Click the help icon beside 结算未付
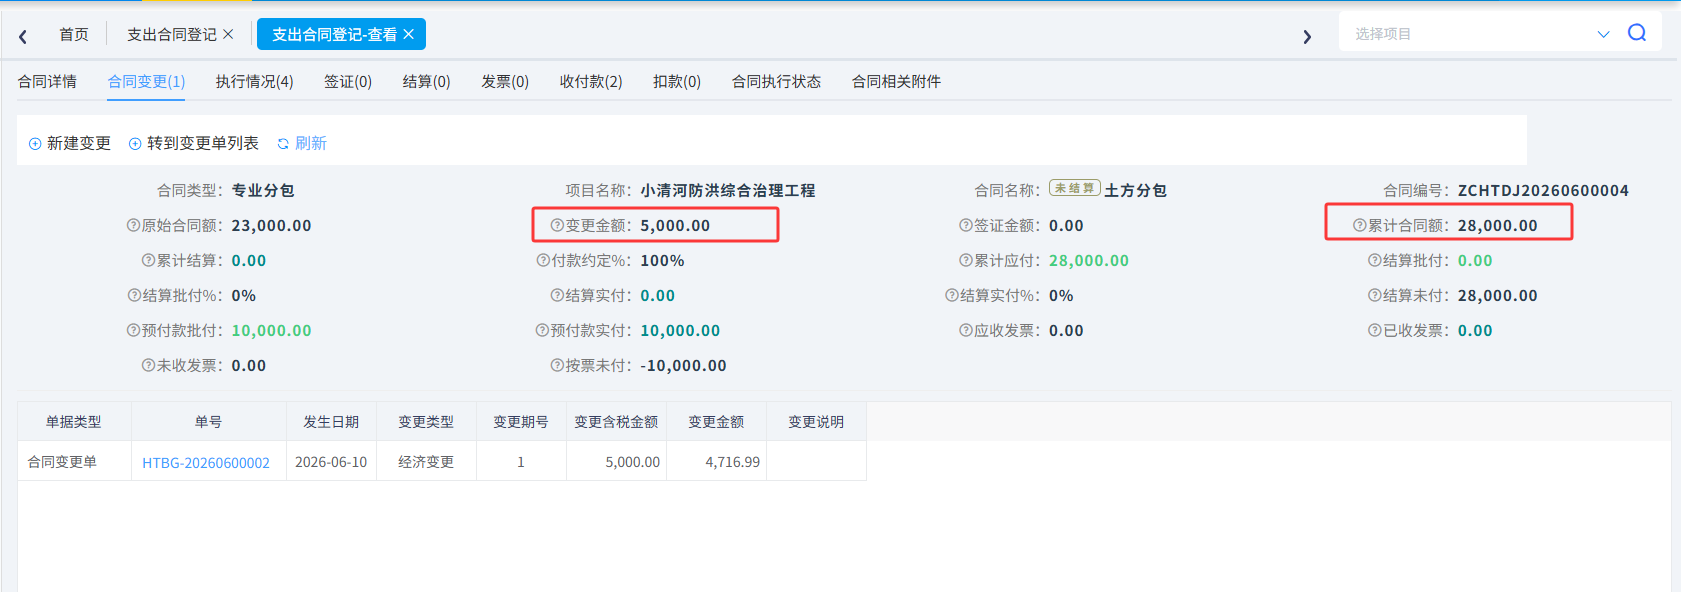 1375,295
